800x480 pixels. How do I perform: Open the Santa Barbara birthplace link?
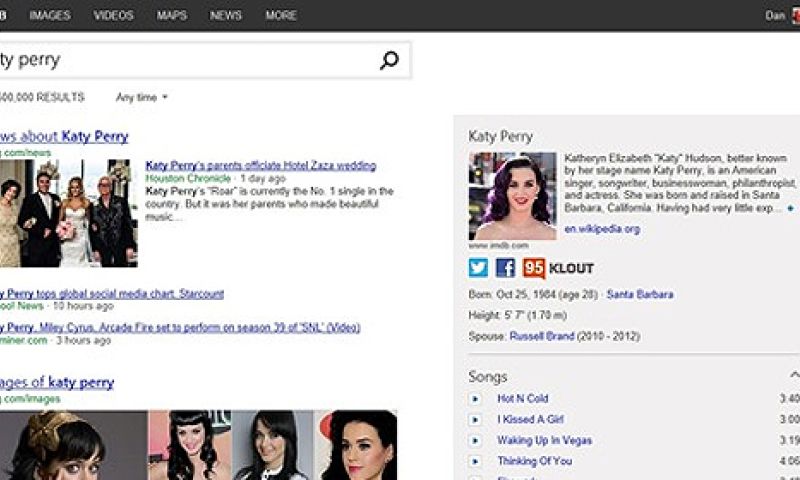tap(640, 294)
